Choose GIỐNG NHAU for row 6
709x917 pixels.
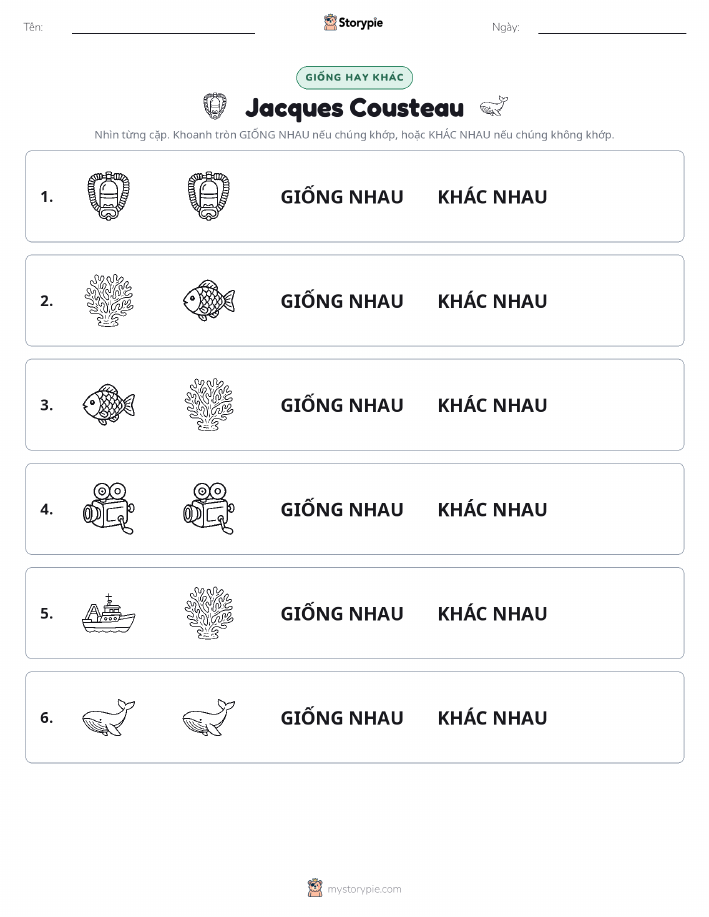coord(342,717)
